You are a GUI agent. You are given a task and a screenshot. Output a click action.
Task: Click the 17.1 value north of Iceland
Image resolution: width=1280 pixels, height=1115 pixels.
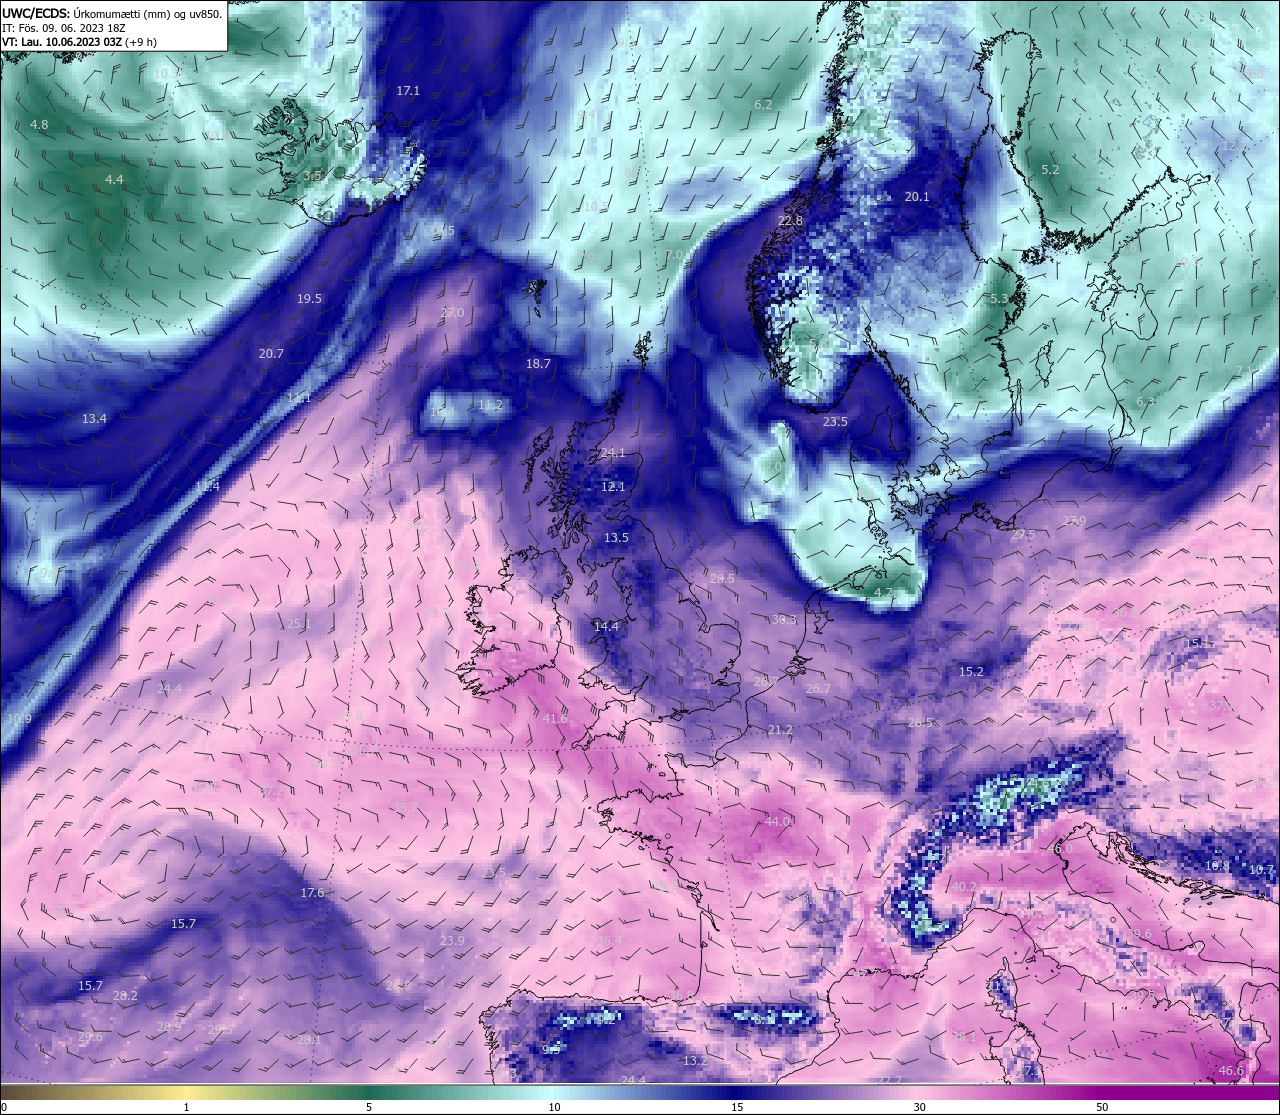(x=408, y=90)
